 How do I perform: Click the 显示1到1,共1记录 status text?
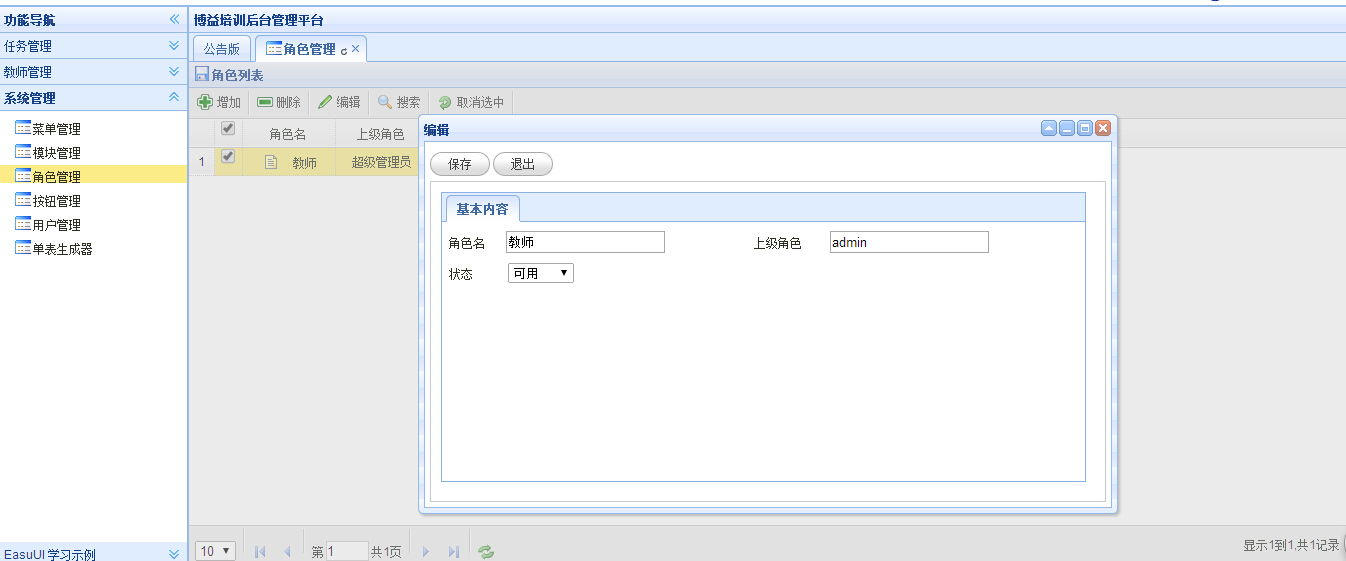point(1291,545)
